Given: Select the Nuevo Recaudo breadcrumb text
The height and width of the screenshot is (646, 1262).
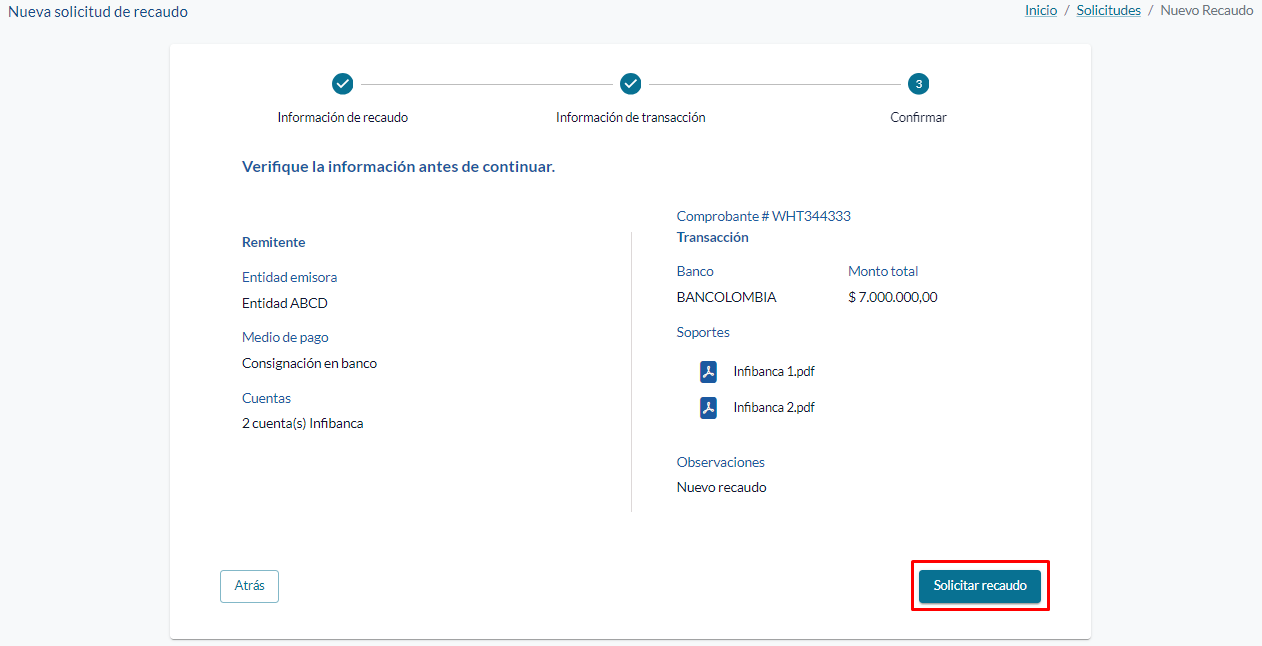Looking at the screenshot, I should (x=1207, y=10).
